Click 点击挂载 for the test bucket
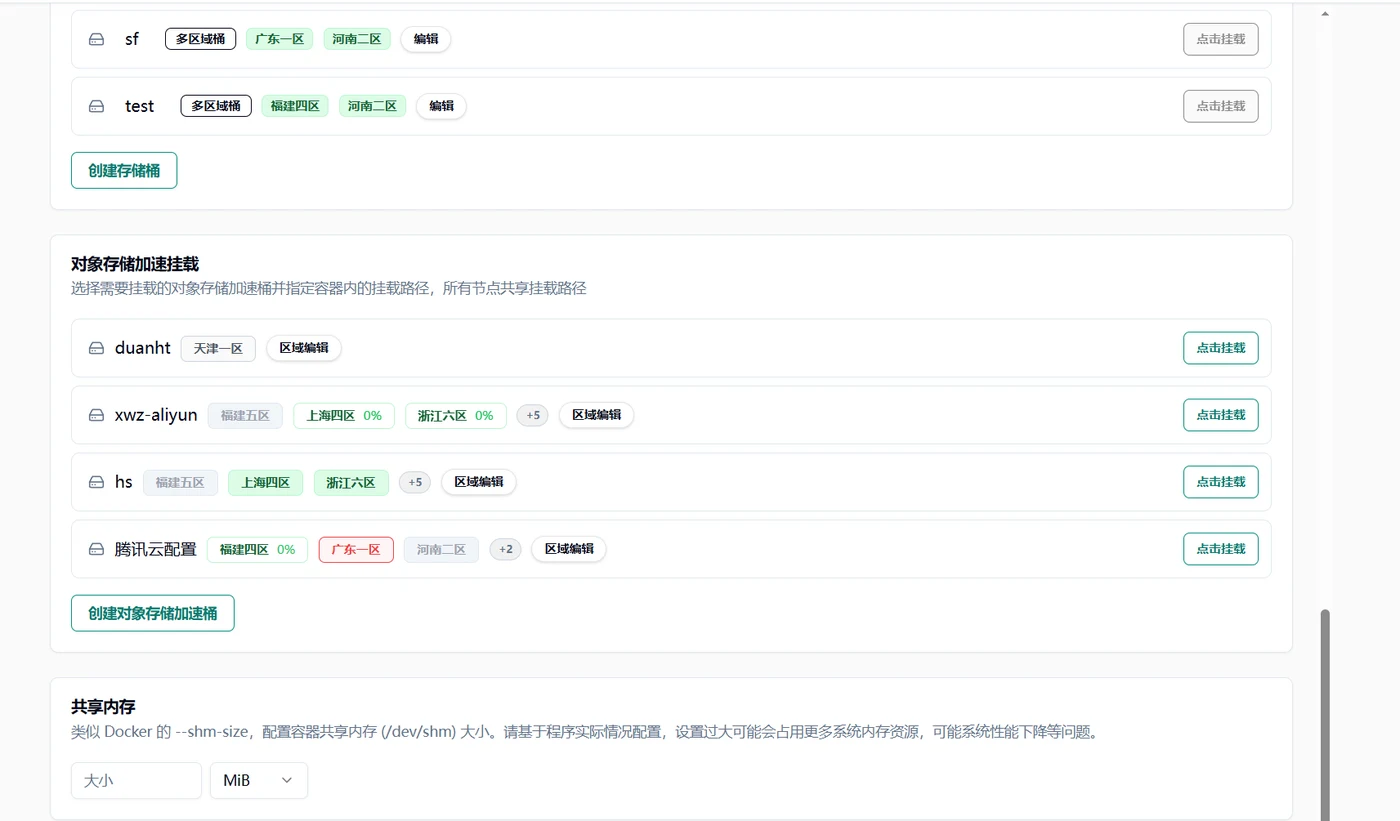 click(1221, 106)
